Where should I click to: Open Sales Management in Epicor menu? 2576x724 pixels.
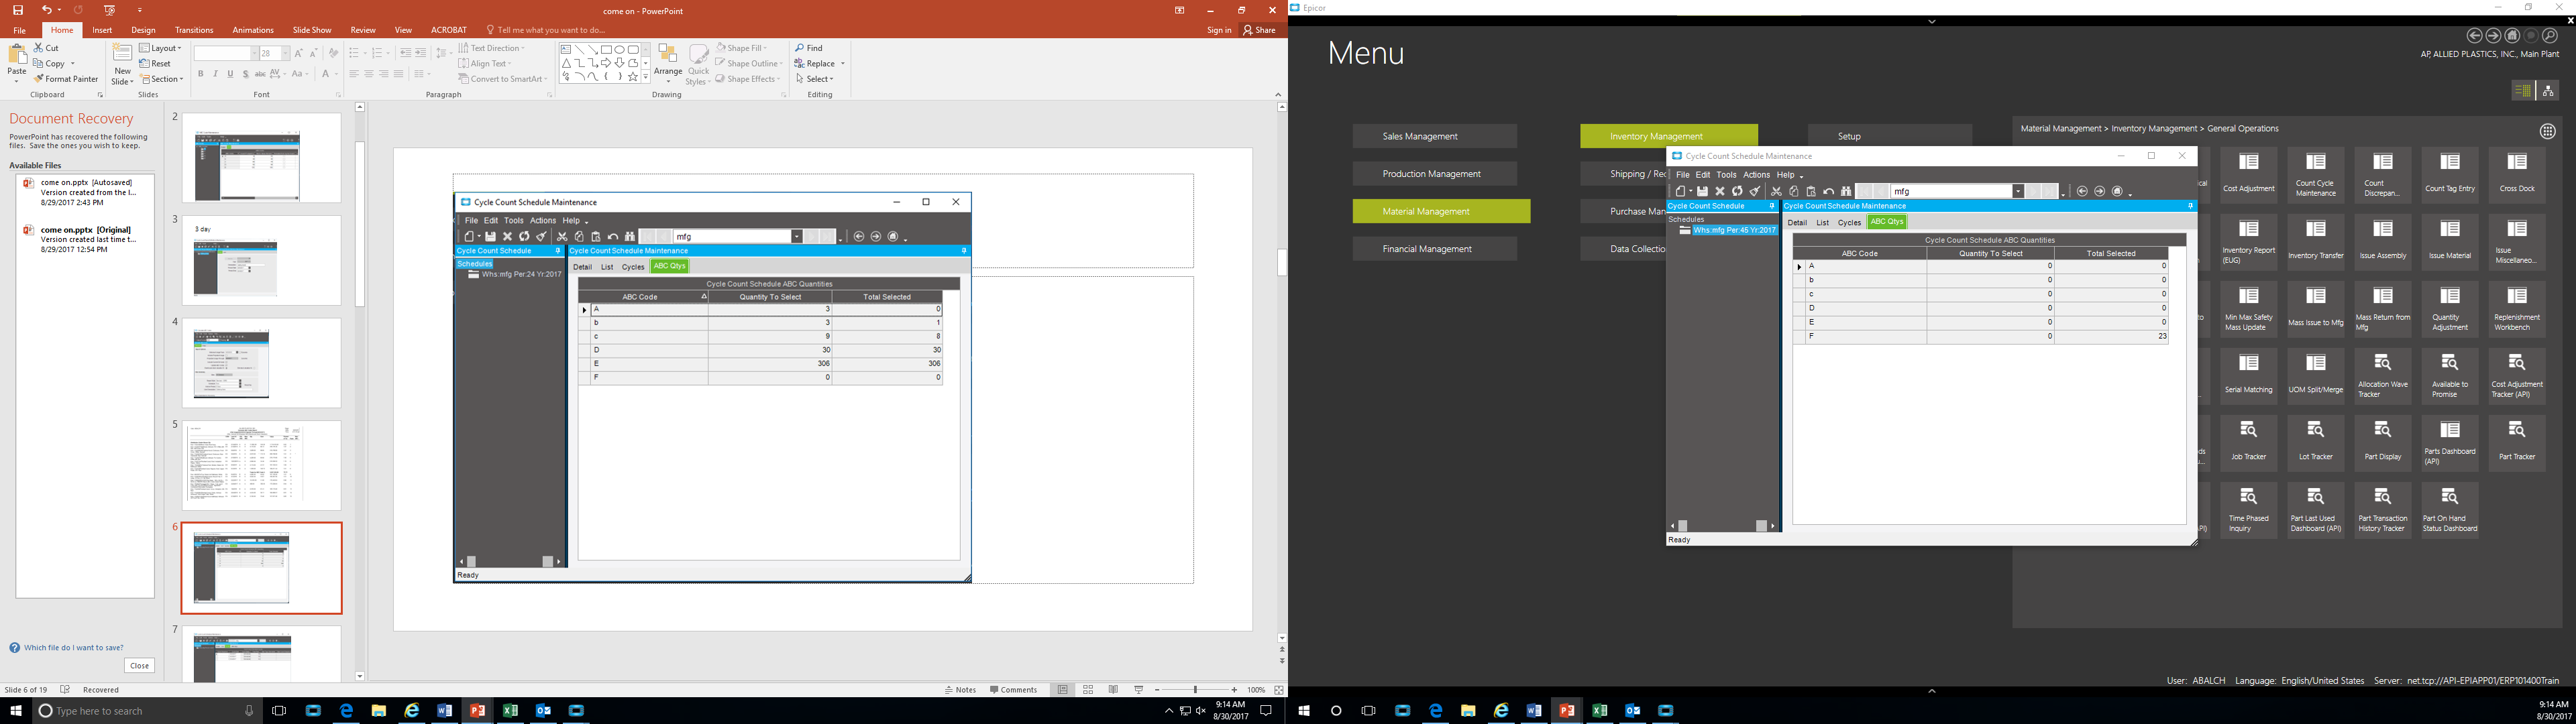(x=1435, y=136)
